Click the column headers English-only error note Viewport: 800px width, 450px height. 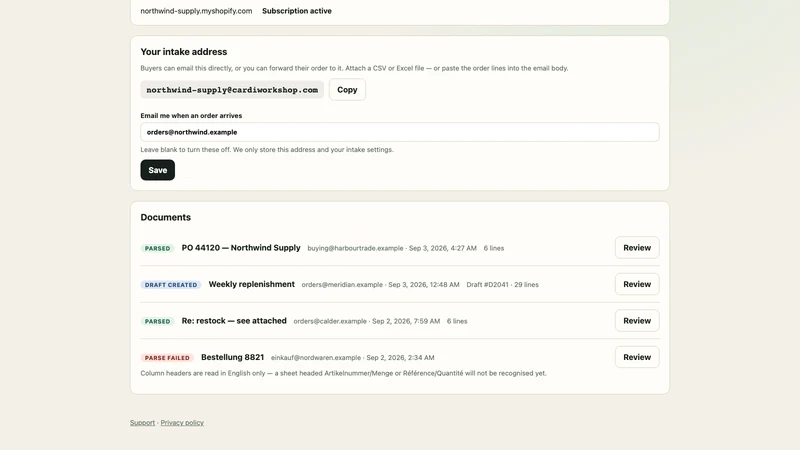coord(343,373)
